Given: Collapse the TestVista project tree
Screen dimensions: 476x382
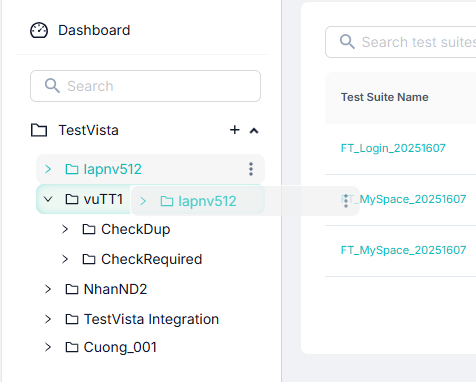Looking at the screenshot, I should click(x=254, y=130).
